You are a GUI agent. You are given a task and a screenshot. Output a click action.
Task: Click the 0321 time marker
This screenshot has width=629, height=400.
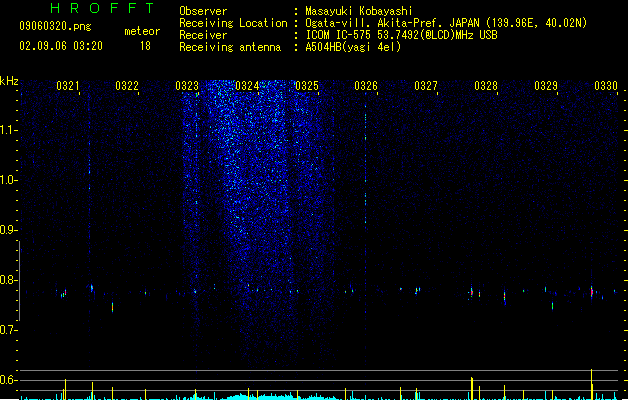(67, 86)
